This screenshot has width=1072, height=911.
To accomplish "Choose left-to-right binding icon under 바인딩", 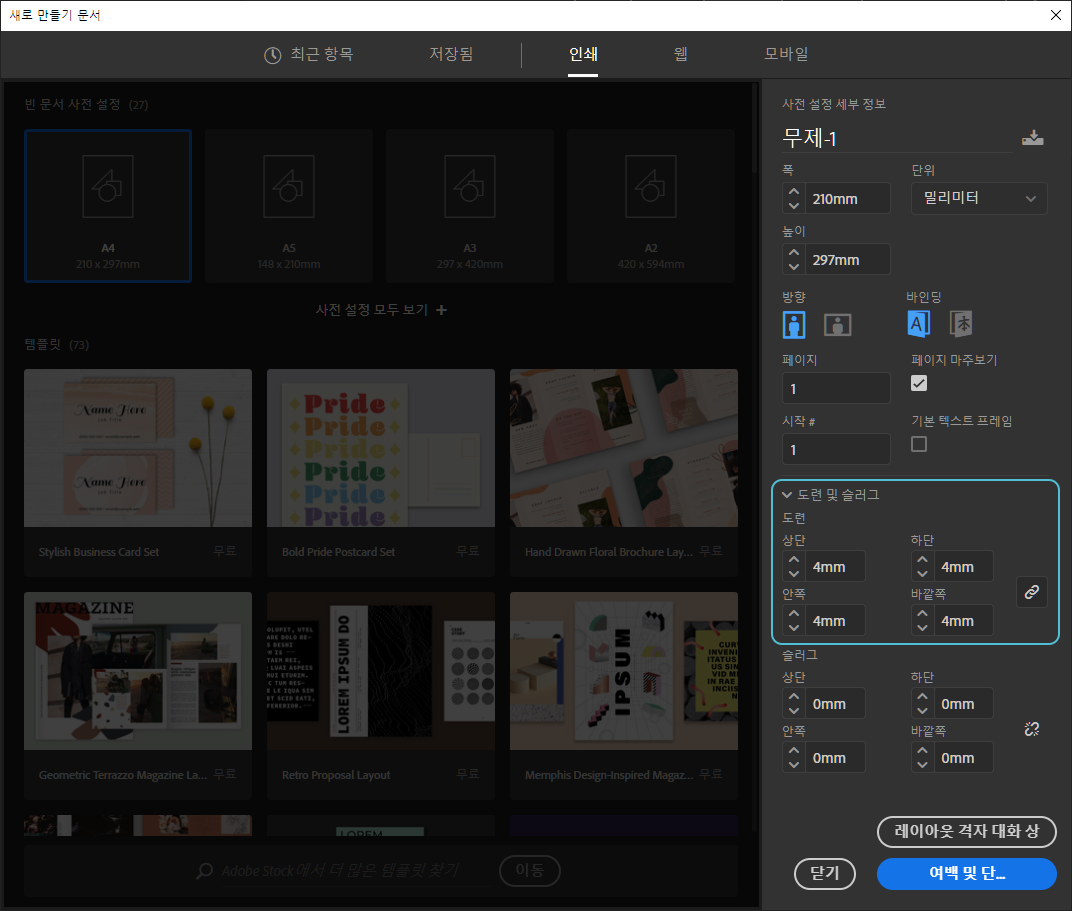I will 918,323.
